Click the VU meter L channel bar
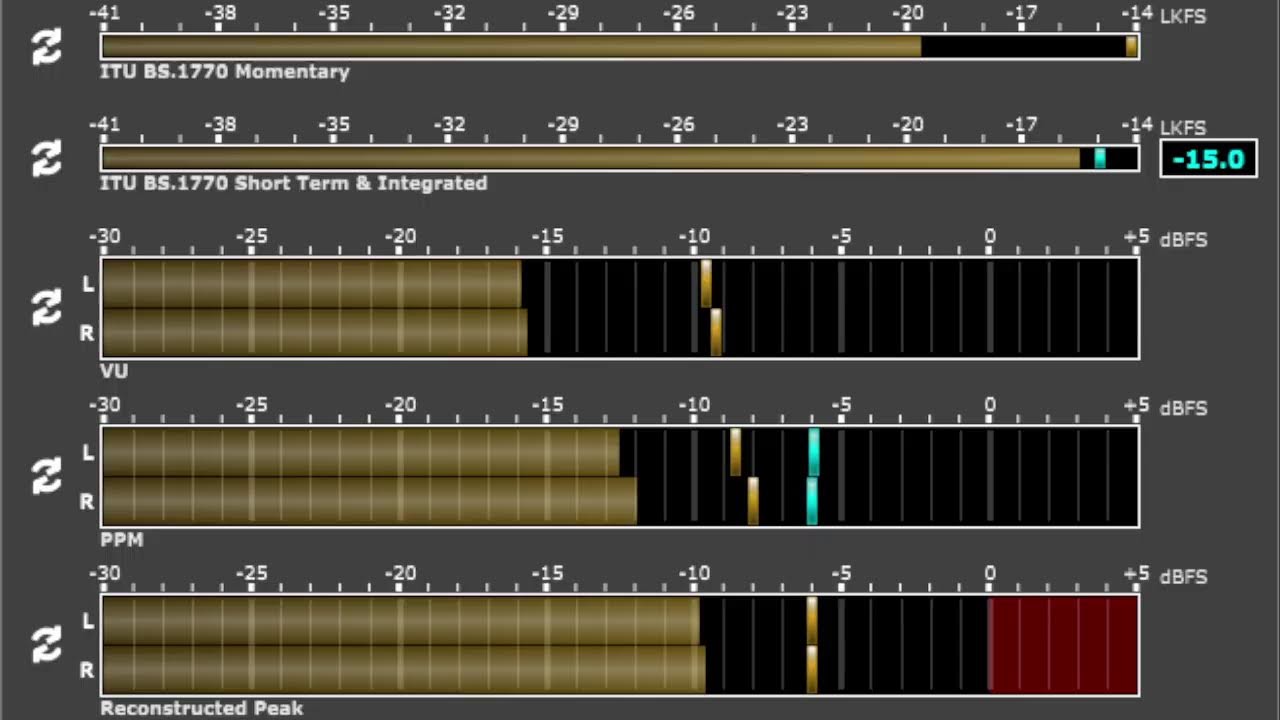 pyautogui.click(x=620, y=283)
